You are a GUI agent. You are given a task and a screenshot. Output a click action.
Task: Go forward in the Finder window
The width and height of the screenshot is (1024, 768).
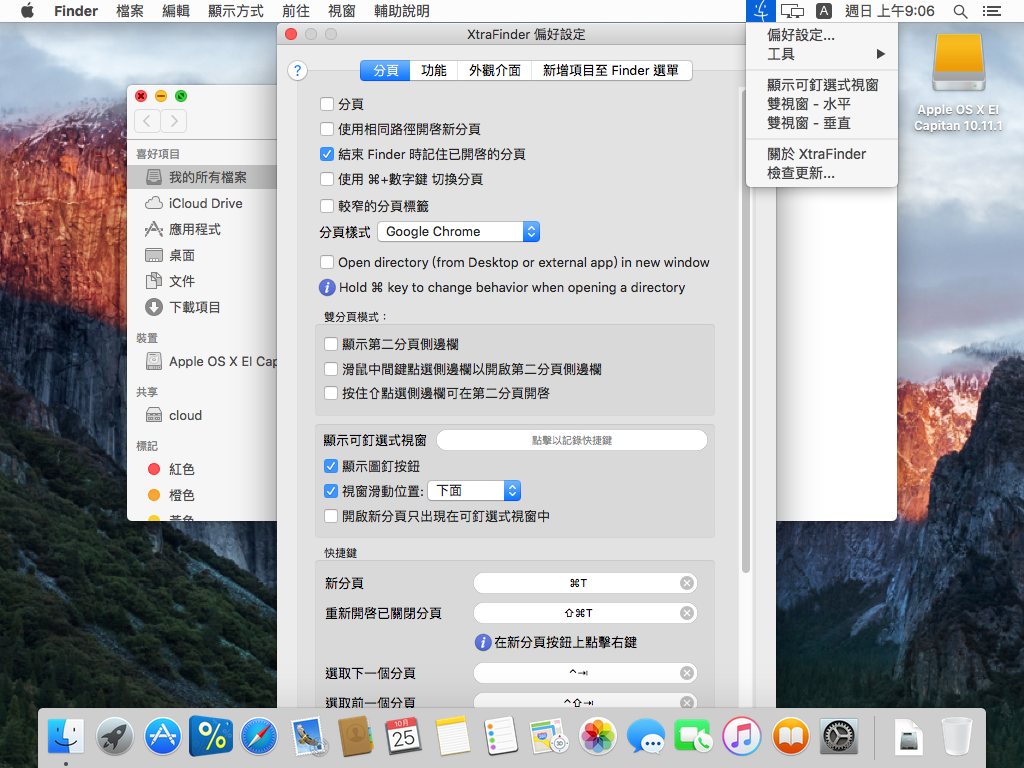[174, 121]
